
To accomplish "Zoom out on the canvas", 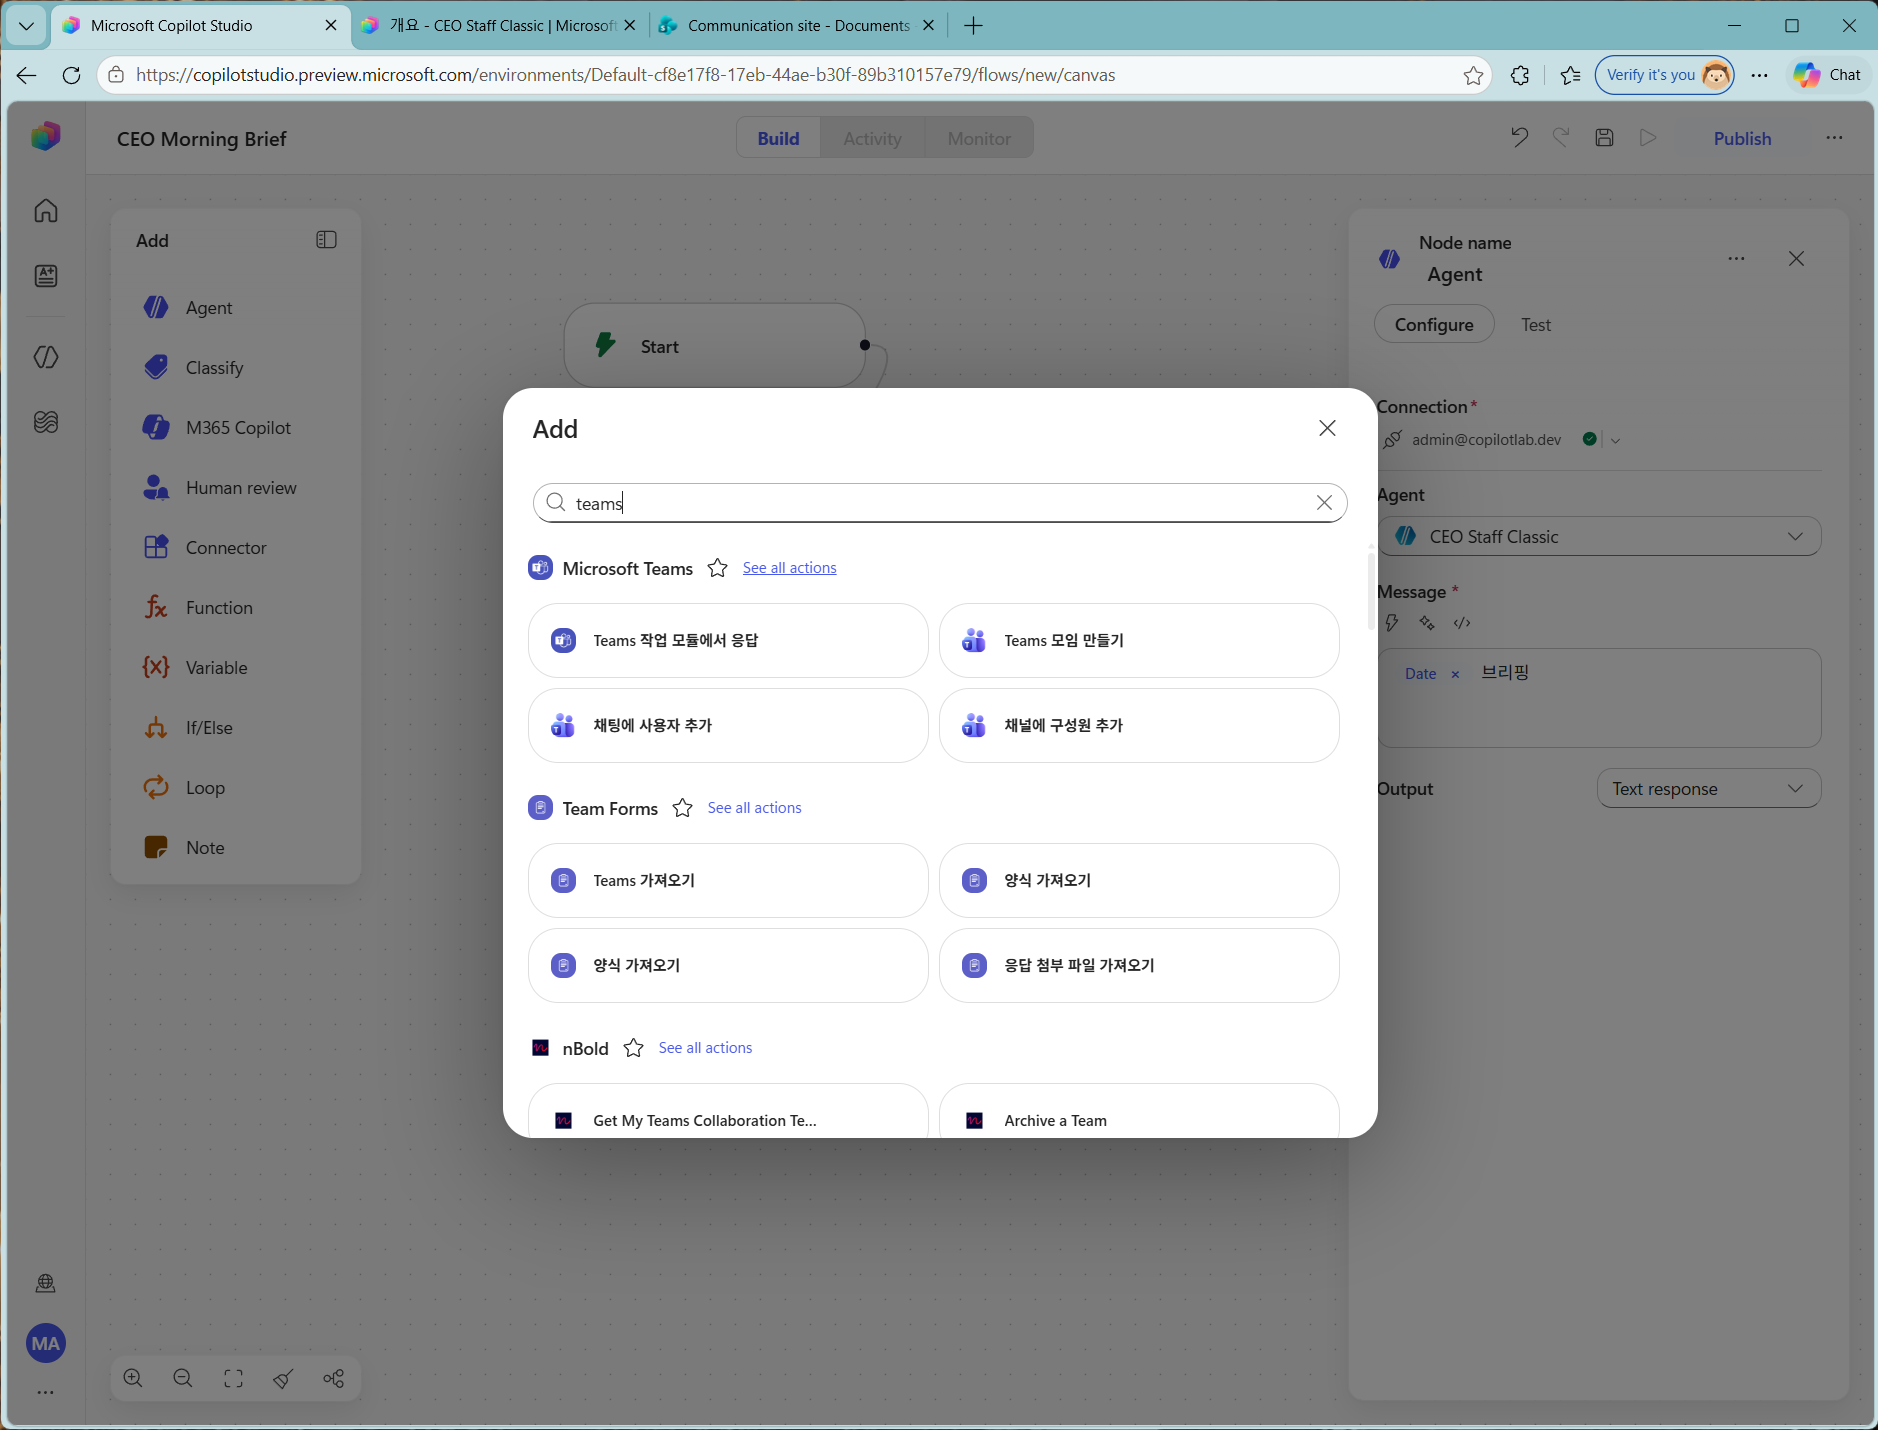I will [183, 1379].
